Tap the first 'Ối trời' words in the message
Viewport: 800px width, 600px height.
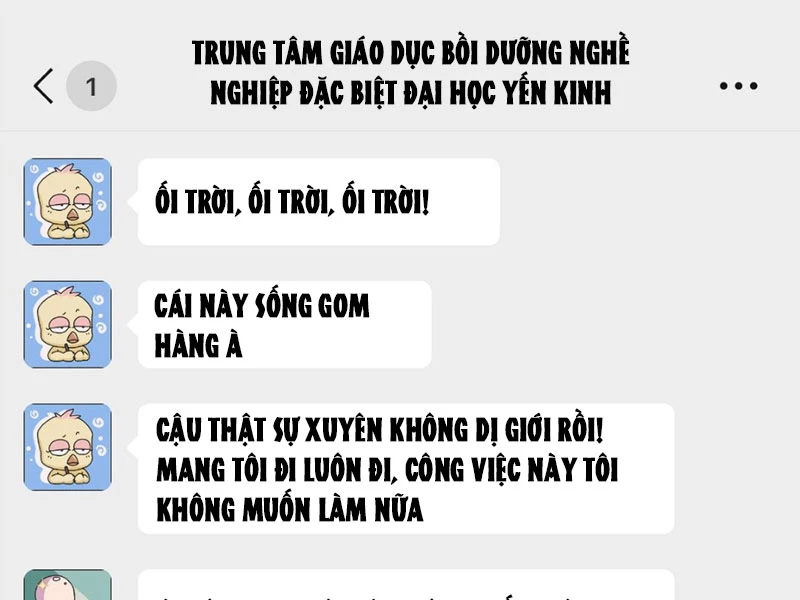197,202
